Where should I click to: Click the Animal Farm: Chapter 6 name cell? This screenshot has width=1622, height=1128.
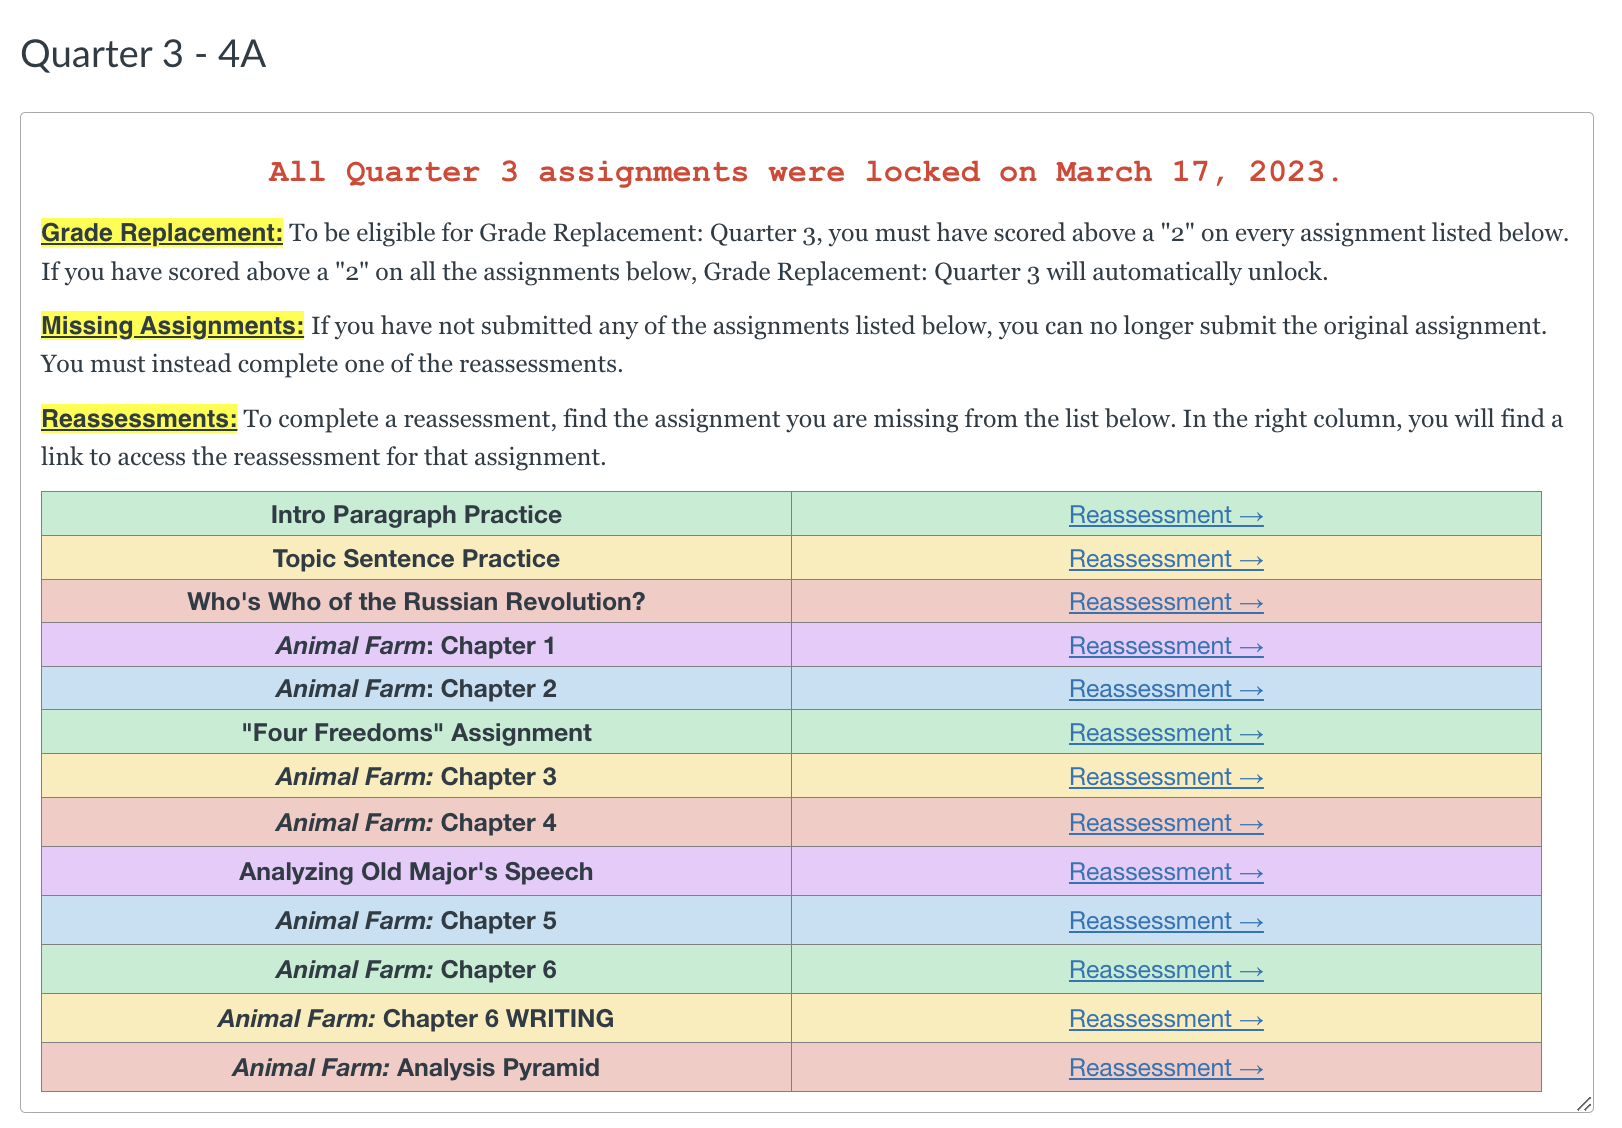point(416,969)
